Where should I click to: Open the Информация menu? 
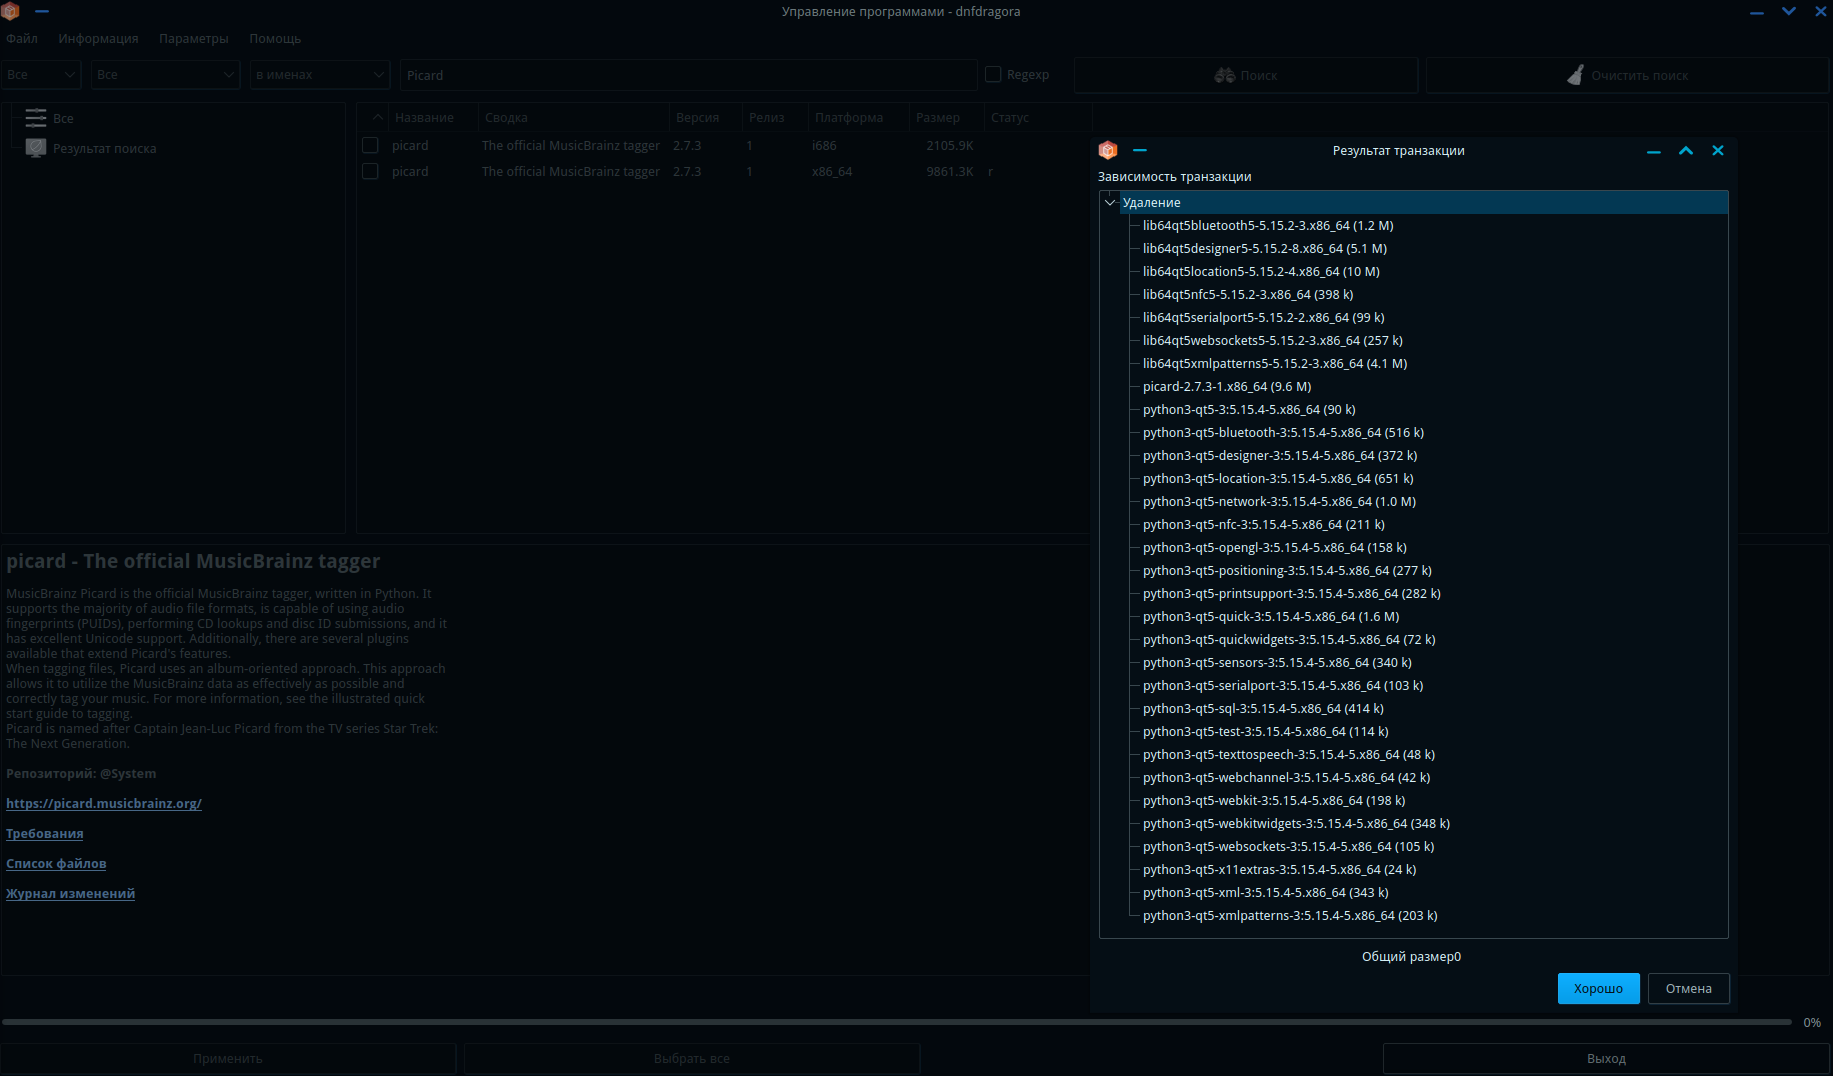point(98,38)
